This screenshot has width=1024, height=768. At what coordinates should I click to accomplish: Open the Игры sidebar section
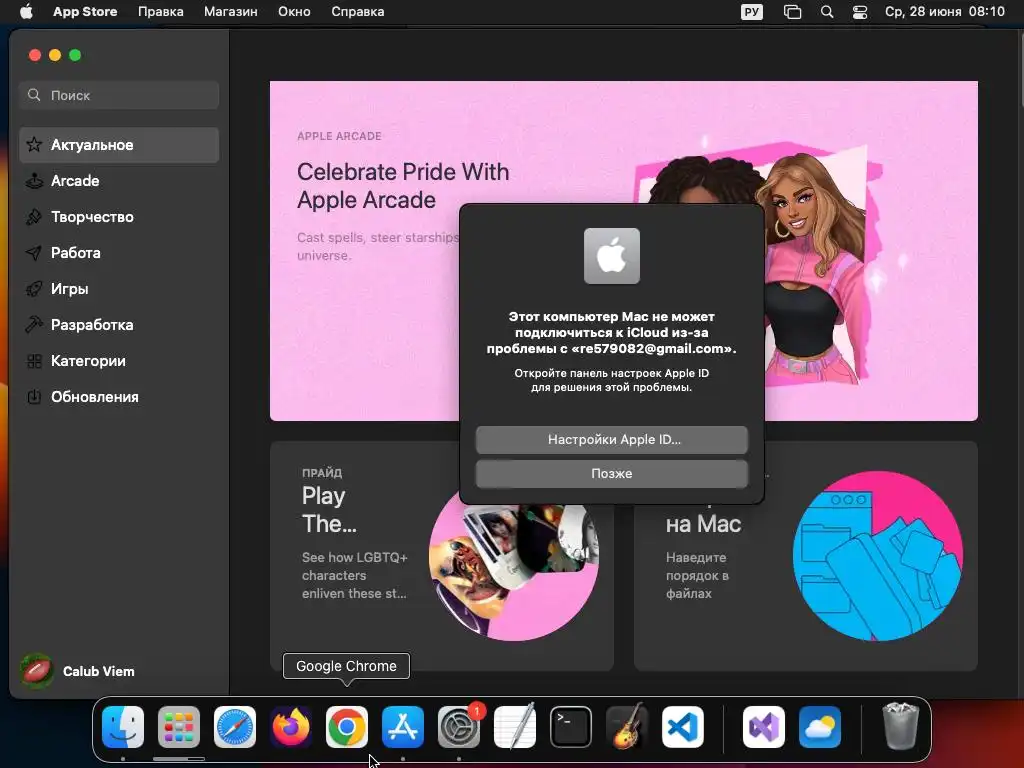coord(119,289)
